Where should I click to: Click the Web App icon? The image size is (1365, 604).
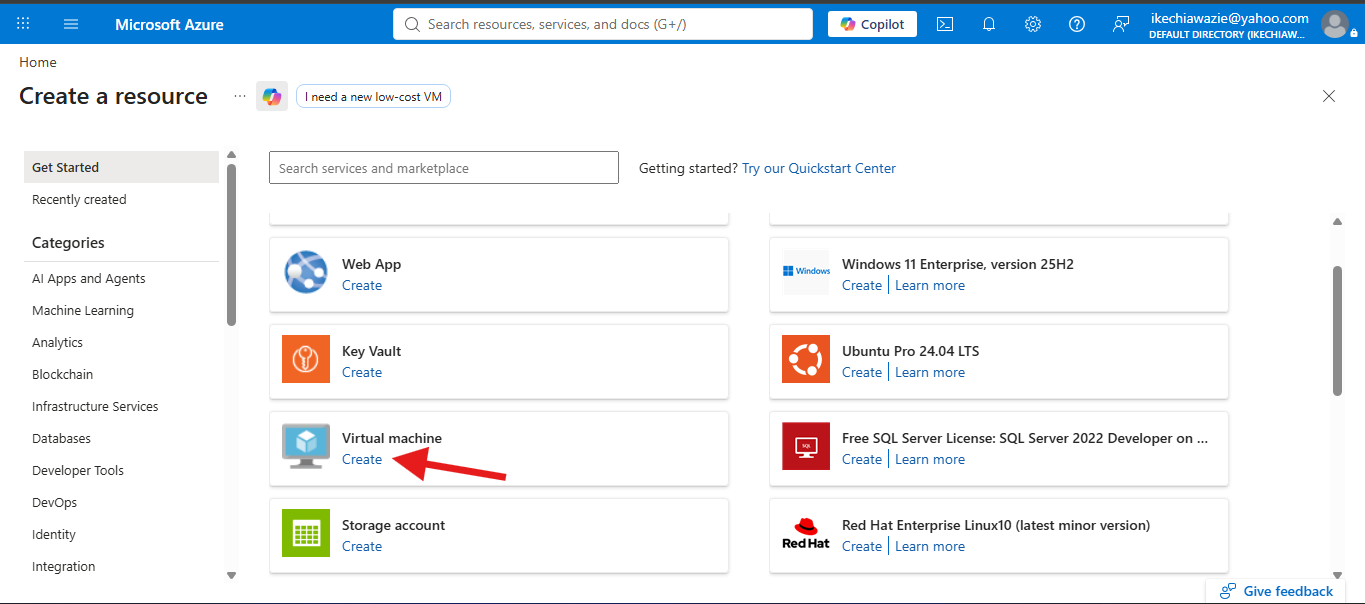306,272
